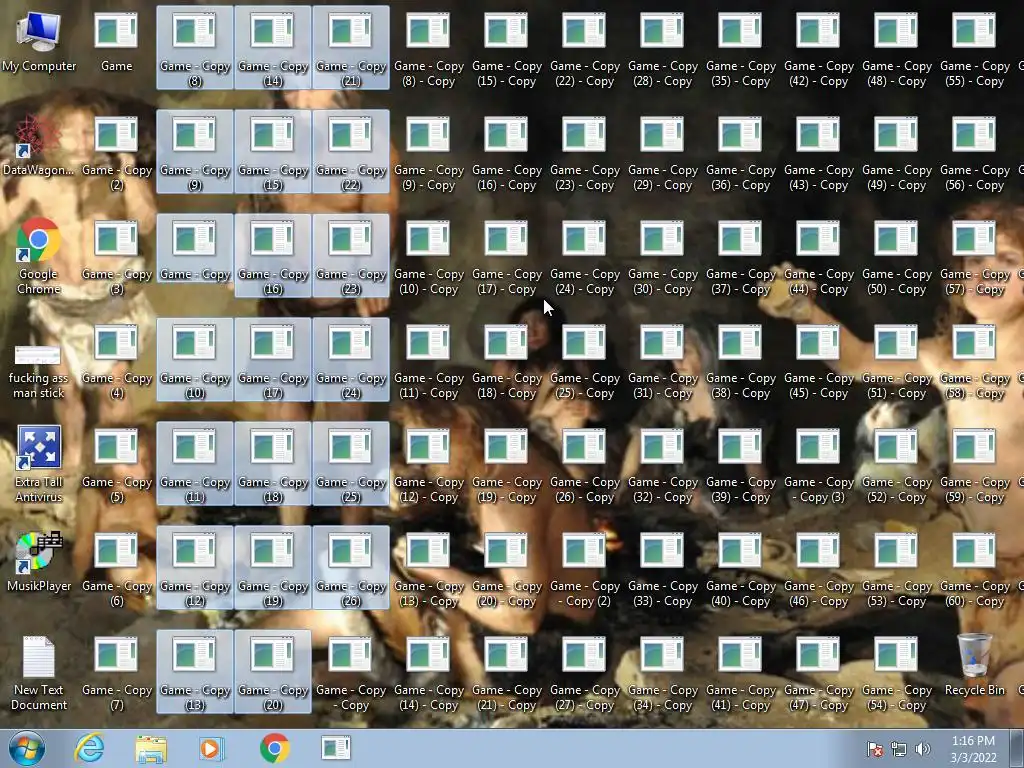Select the highlighted Game - Copy (21) icon

pyautogui.click(x=351, y=48)
